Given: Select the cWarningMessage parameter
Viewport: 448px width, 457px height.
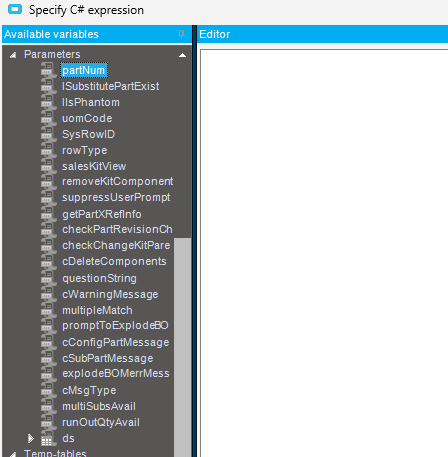Looking at the screenshot, I should pos(110,294).
